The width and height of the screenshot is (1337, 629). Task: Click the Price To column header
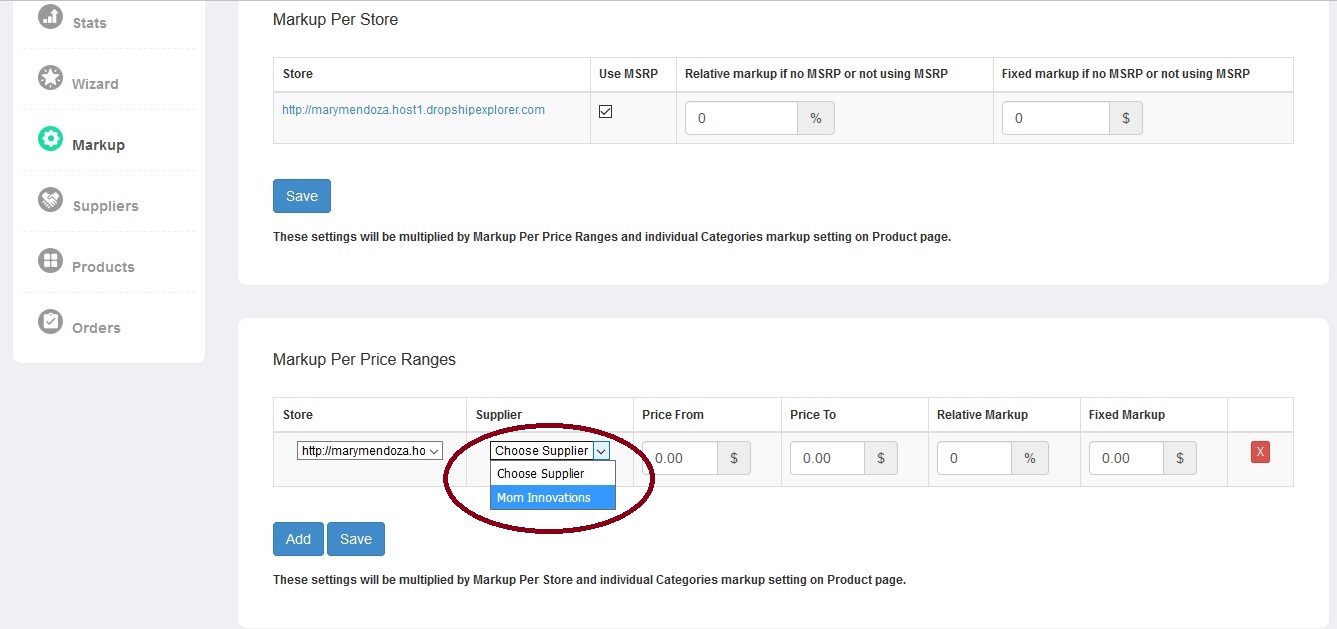(813, 415)
